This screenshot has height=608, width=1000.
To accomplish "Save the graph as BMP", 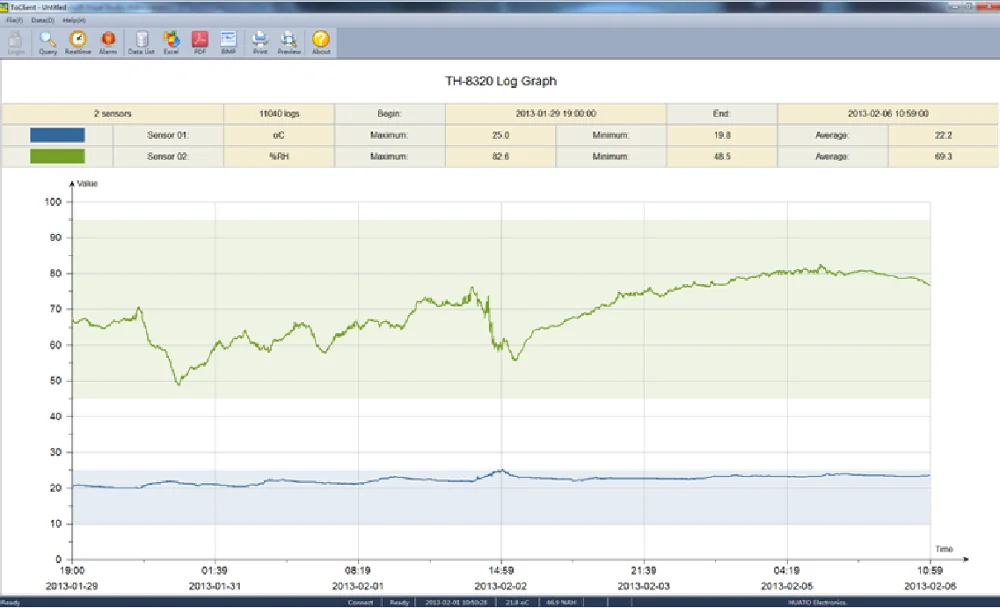I will (x=228, y=41).
